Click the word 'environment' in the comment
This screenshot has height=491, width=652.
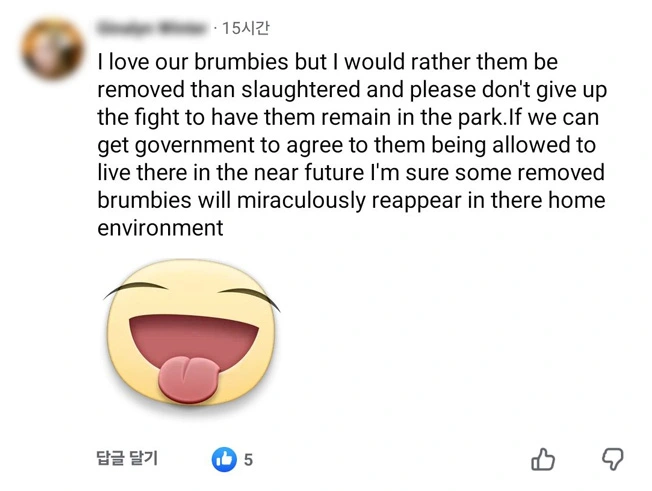(x=160, y=227)
